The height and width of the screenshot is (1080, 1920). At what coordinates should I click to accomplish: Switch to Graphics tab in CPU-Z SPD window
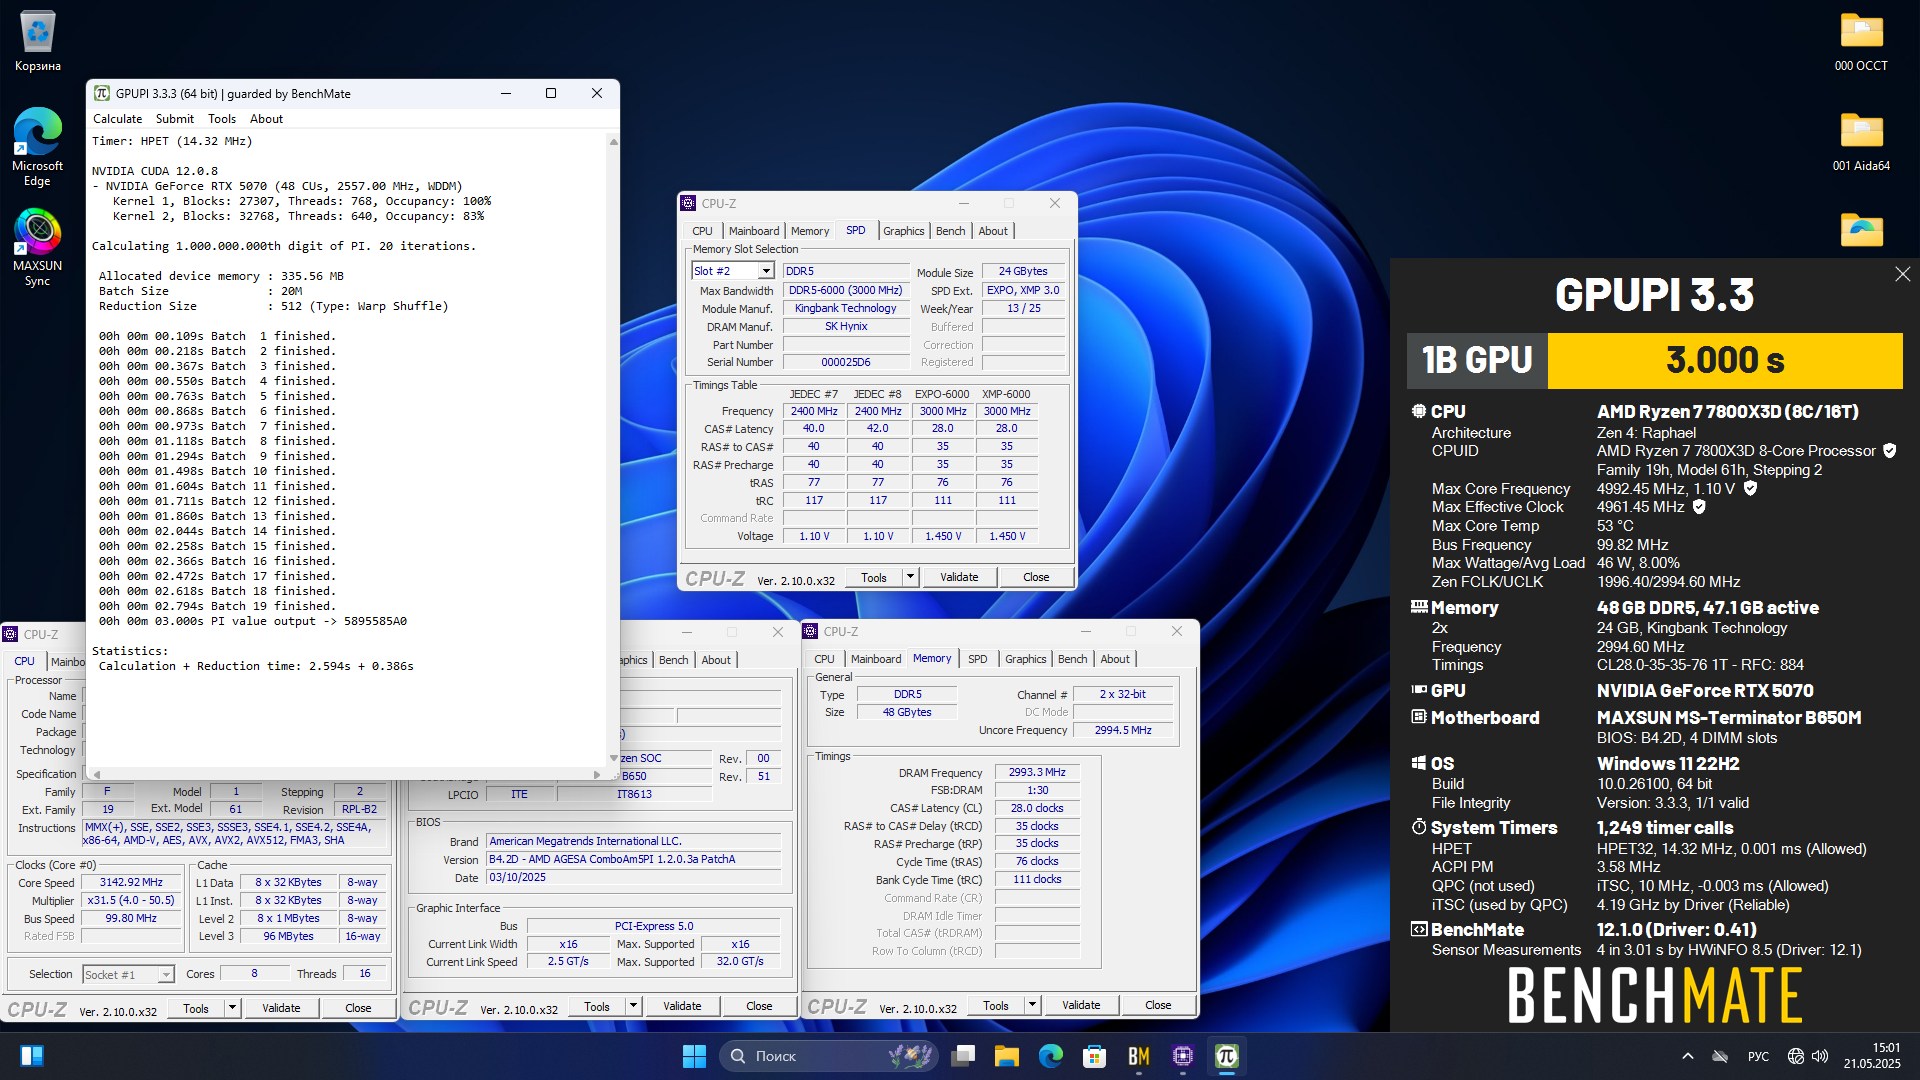point(904,231)
